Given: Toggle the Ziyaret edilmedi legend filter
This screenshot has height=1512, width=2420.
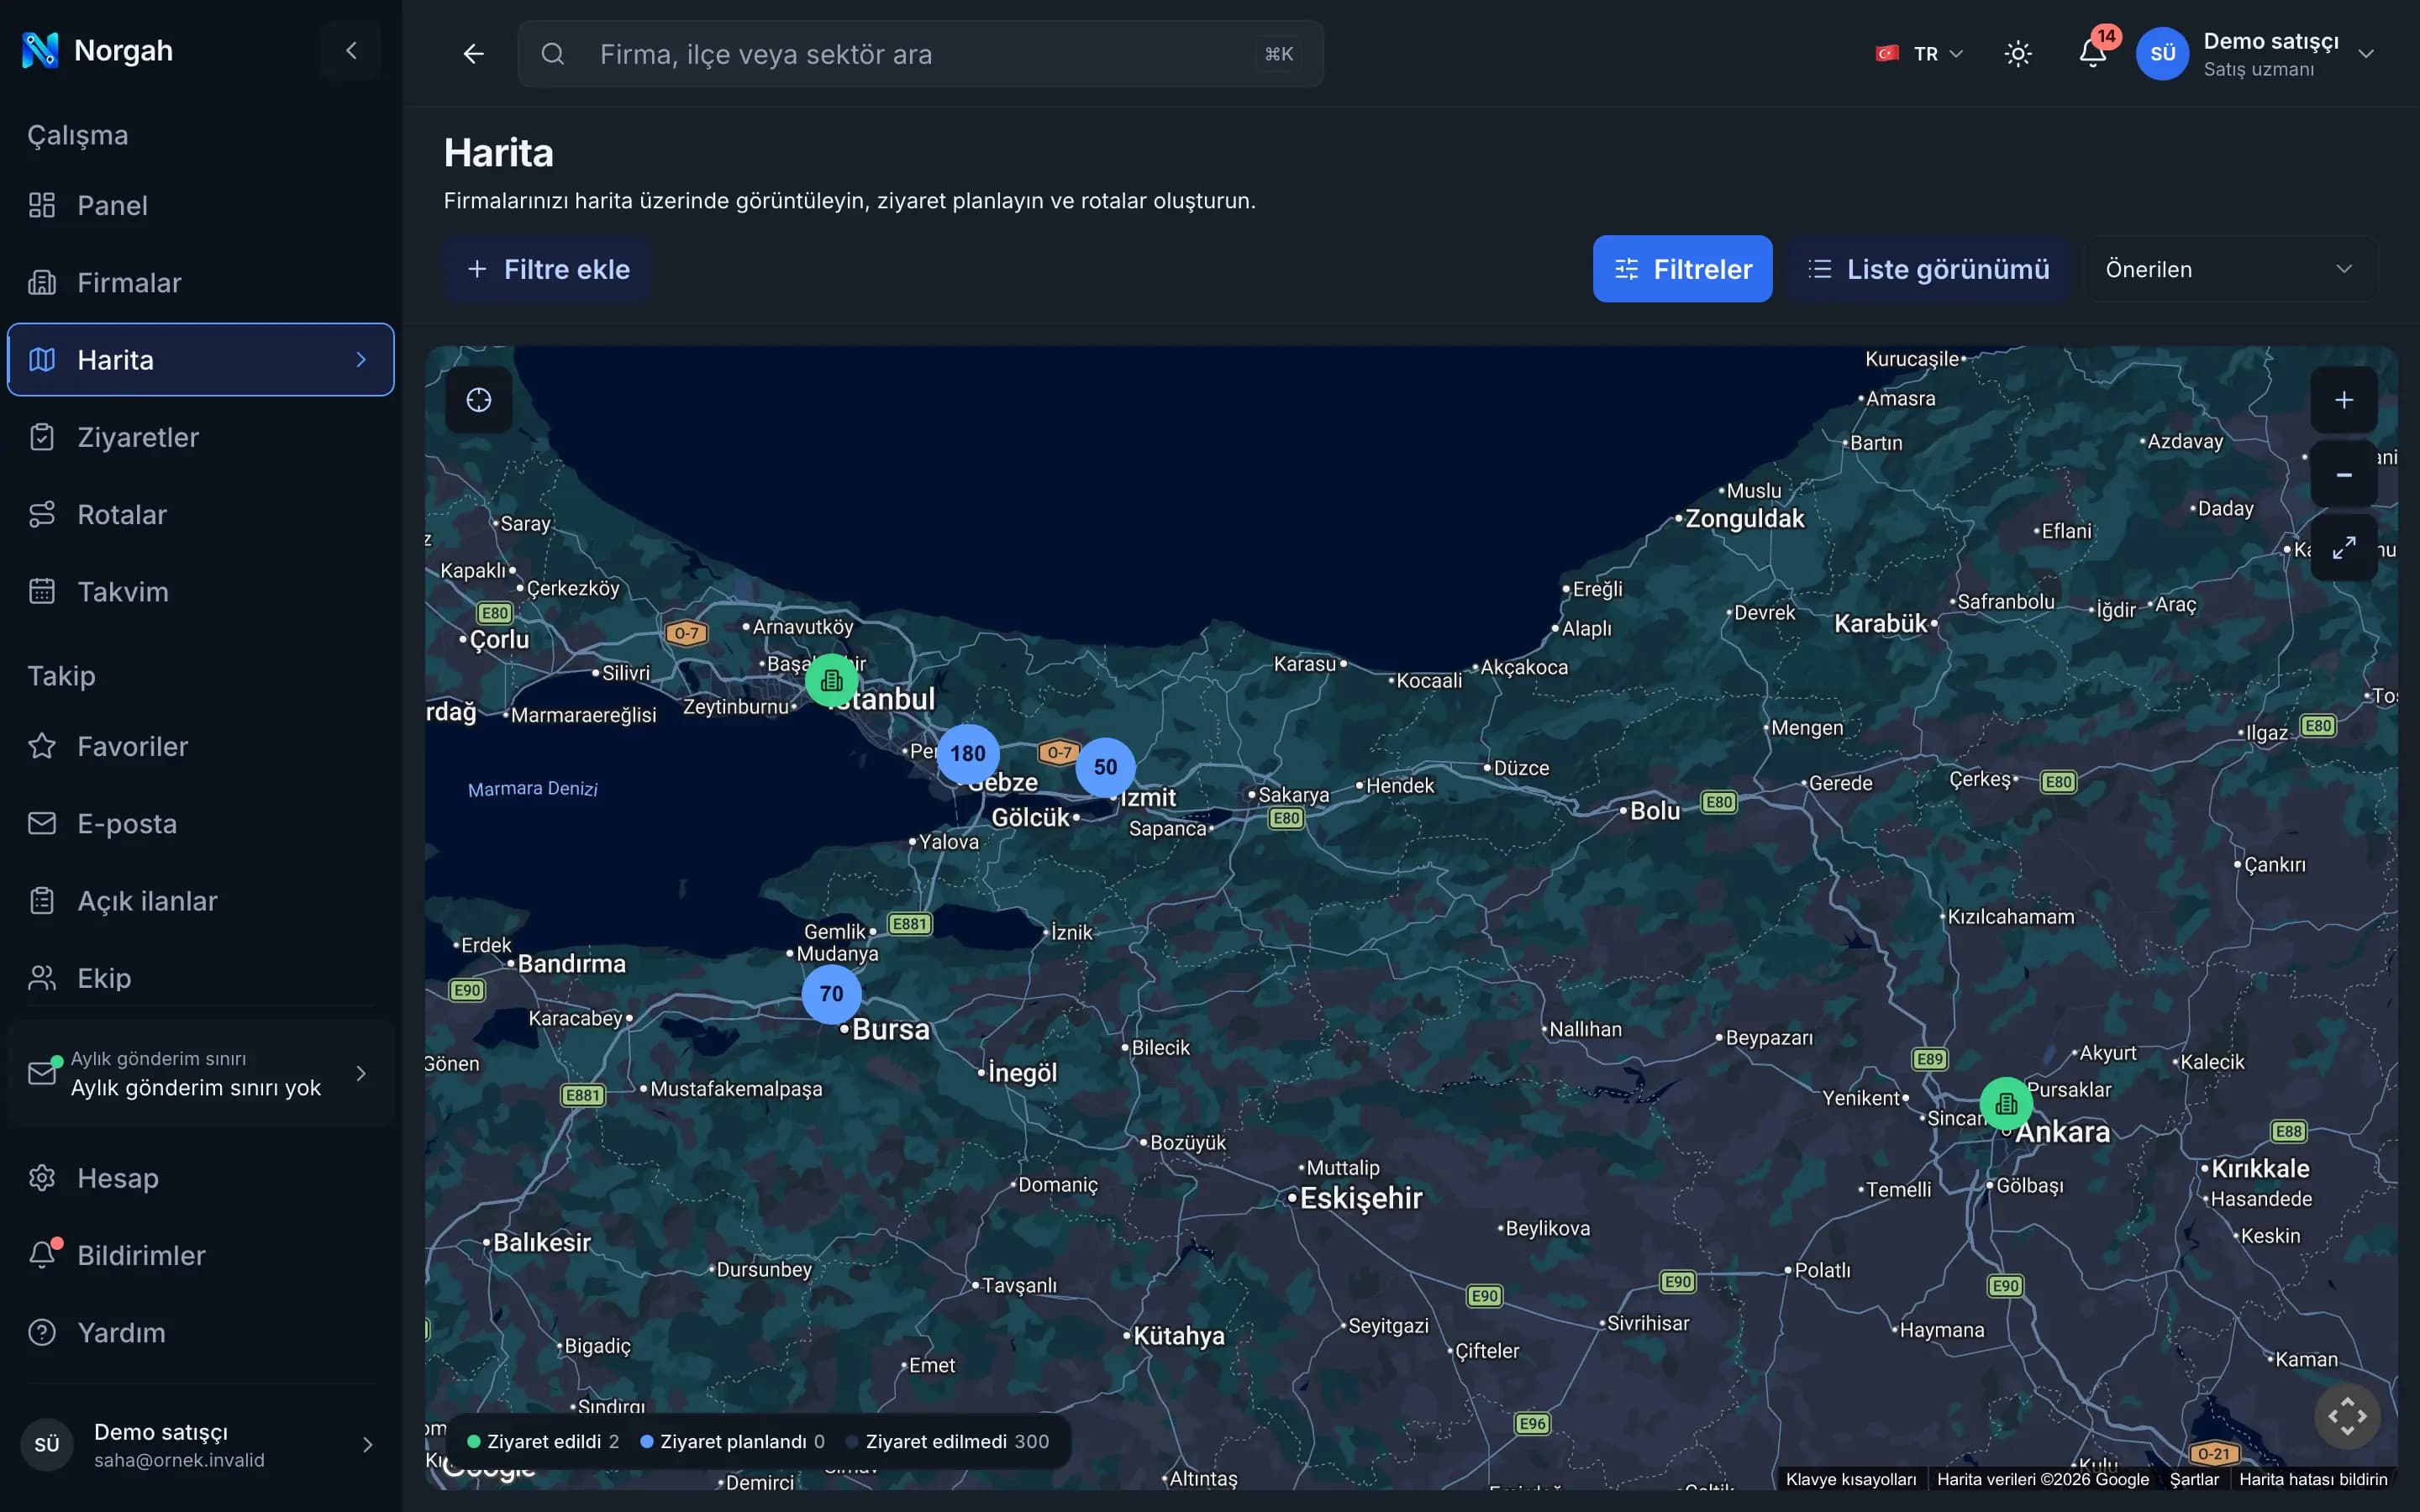Looking at the screenshot, I should pyautogui.click(x=947, y=1441).
